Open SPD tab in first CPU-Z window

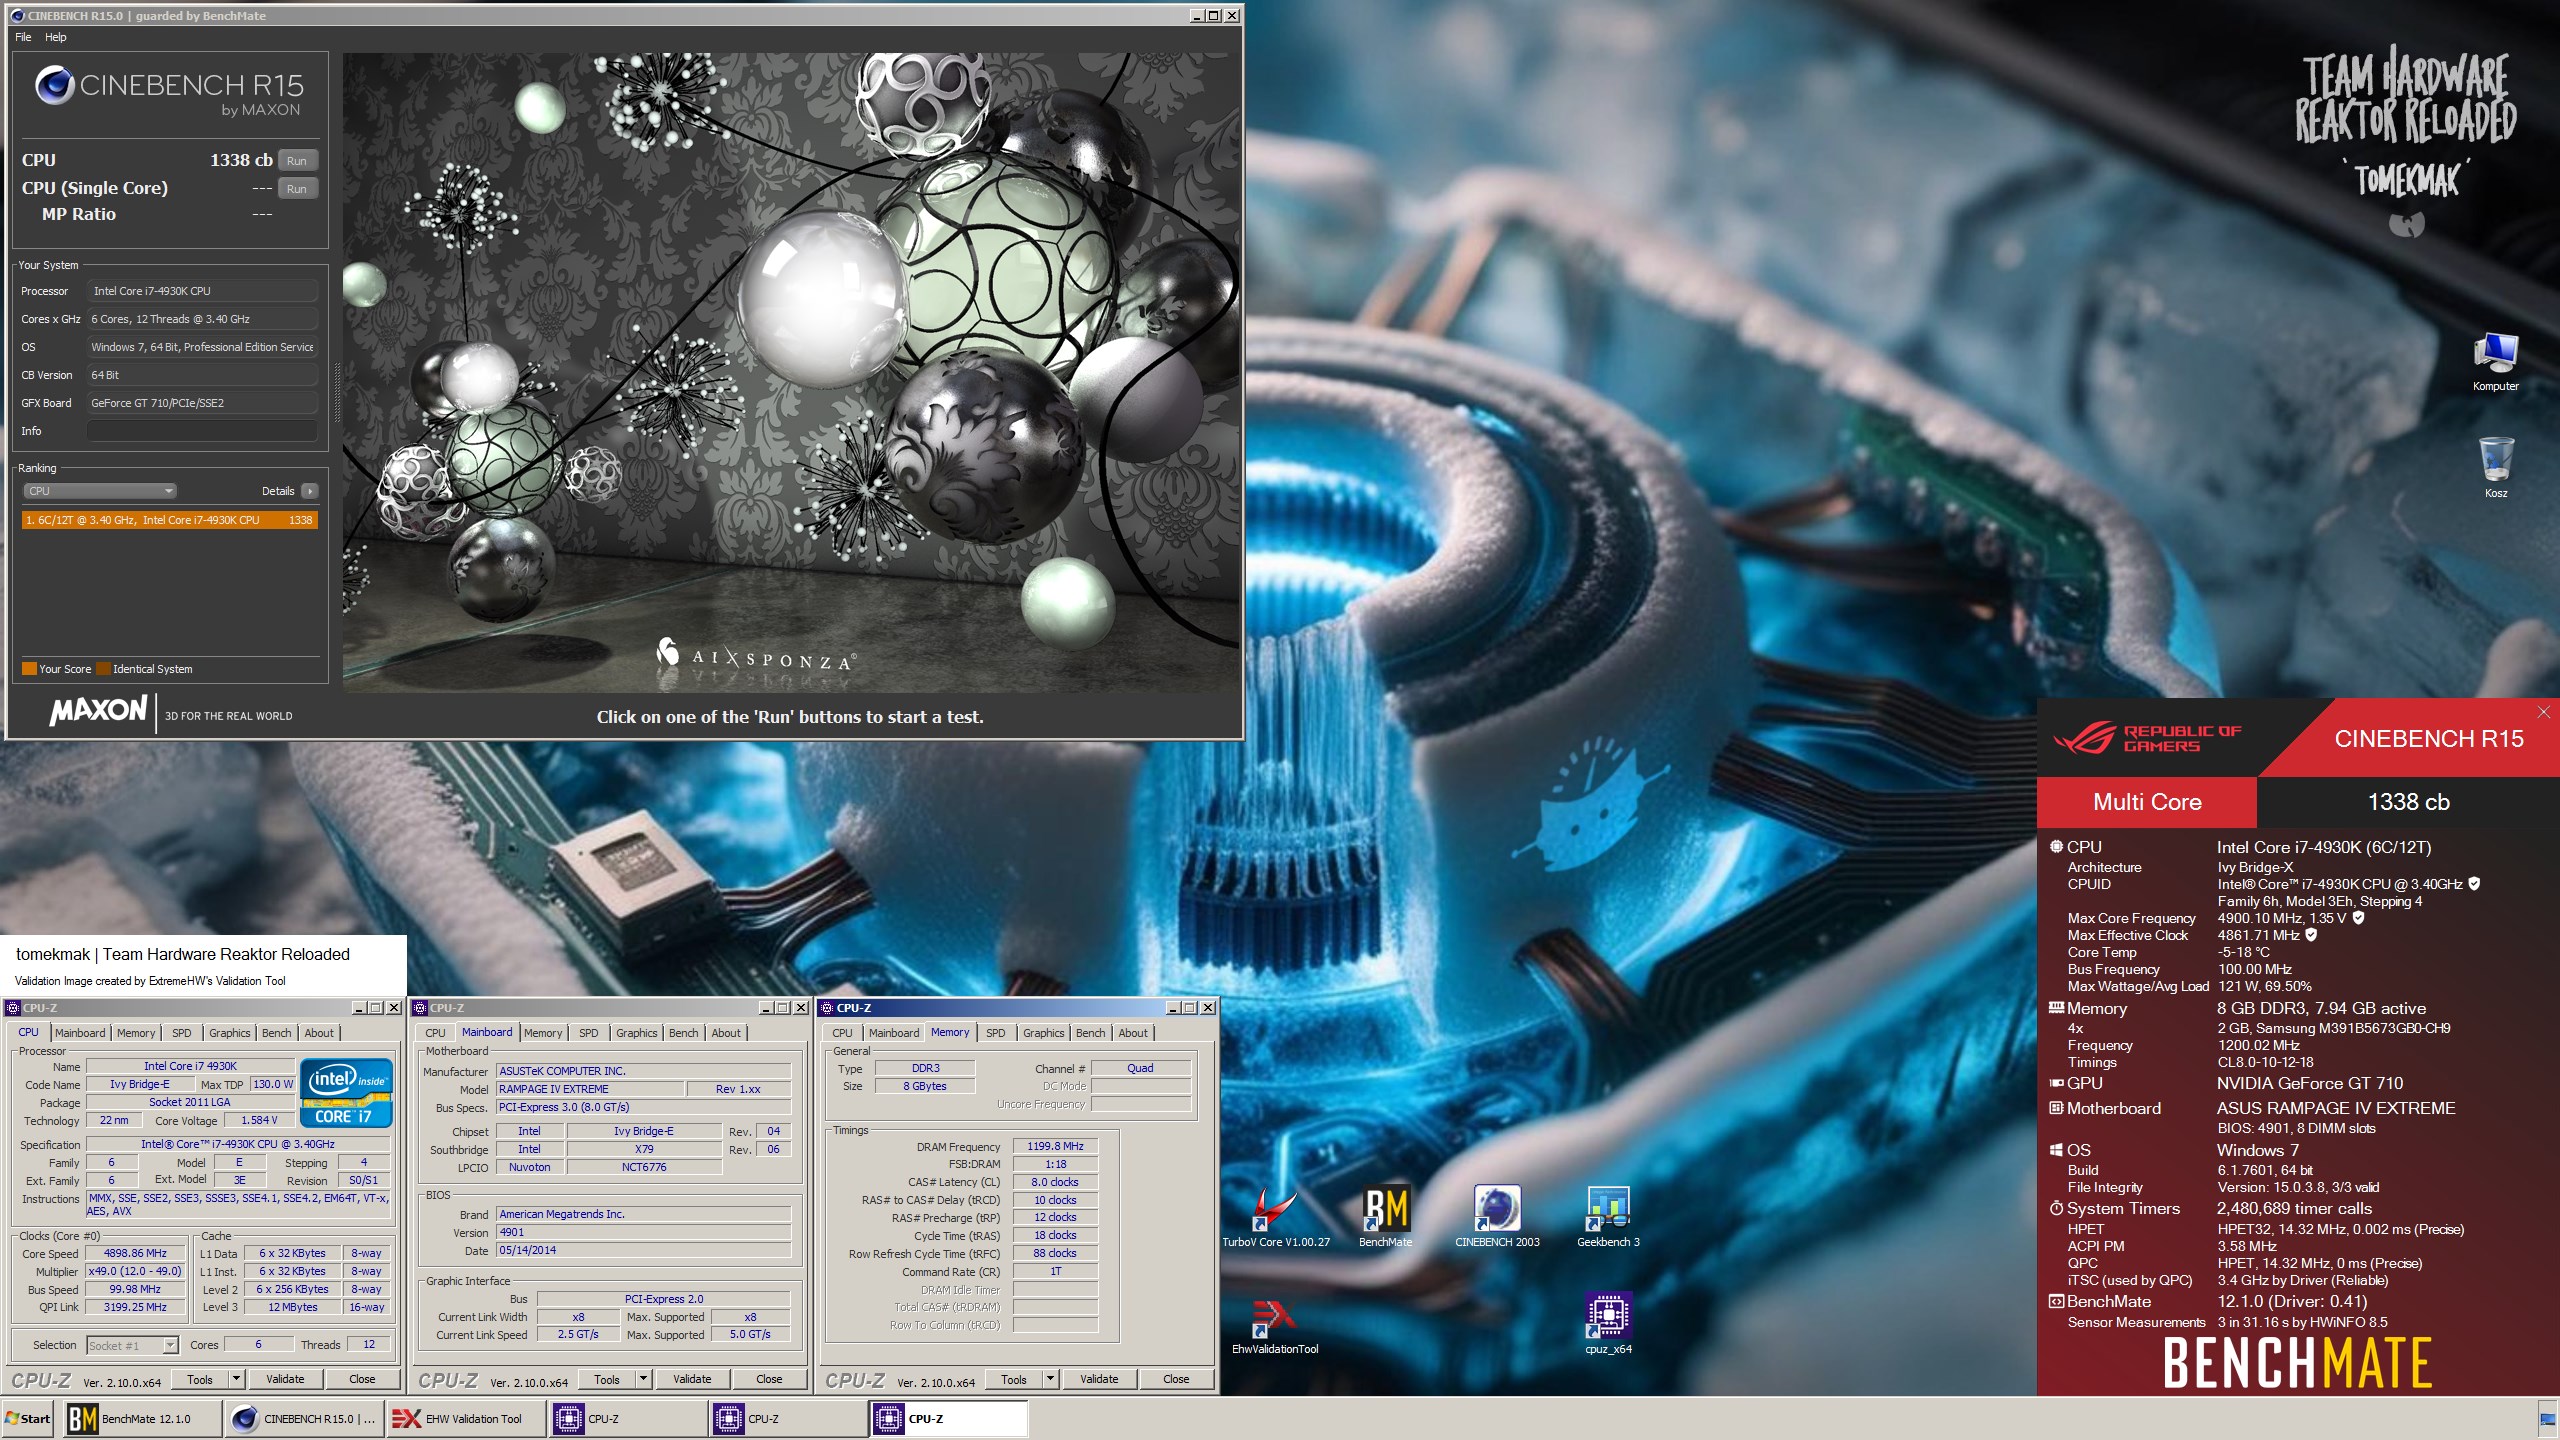coord(181,1033)
